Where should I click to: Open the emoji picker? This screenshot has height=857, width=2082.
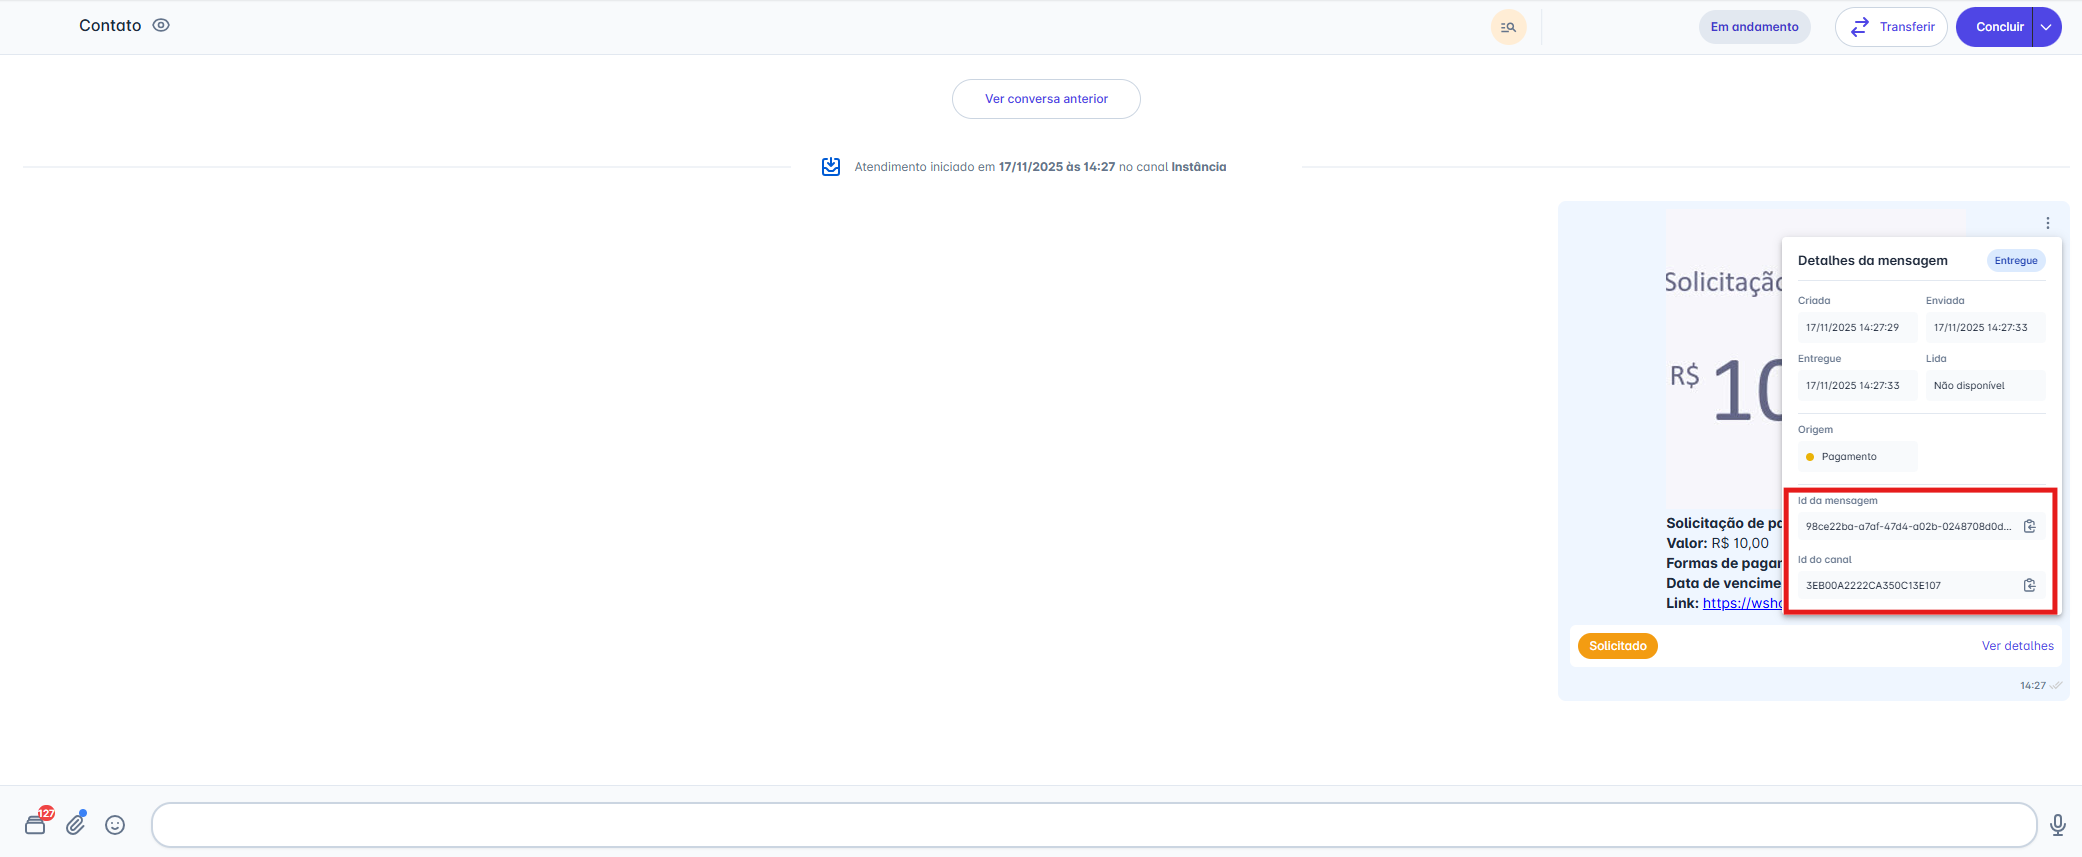[x=115, y=825]
